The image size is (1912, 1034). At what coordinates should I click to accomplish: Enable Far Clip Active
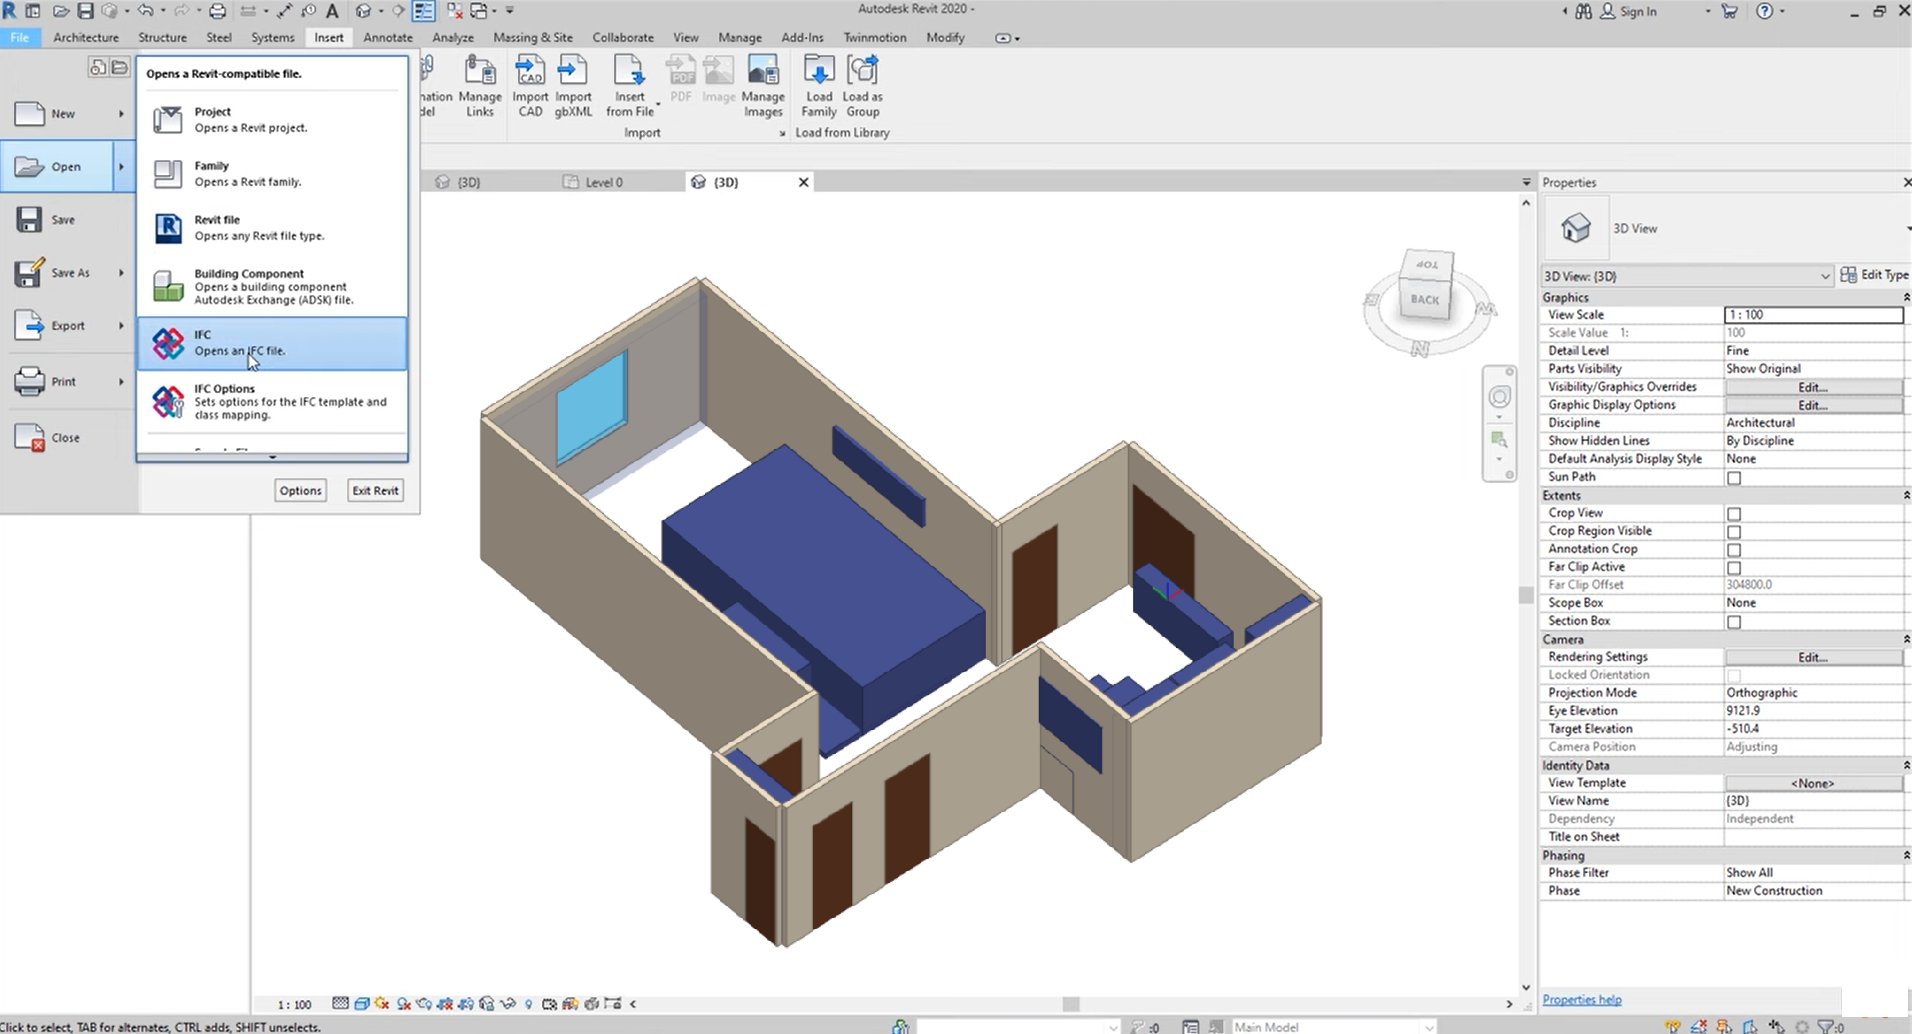[x=1733, y=566]
